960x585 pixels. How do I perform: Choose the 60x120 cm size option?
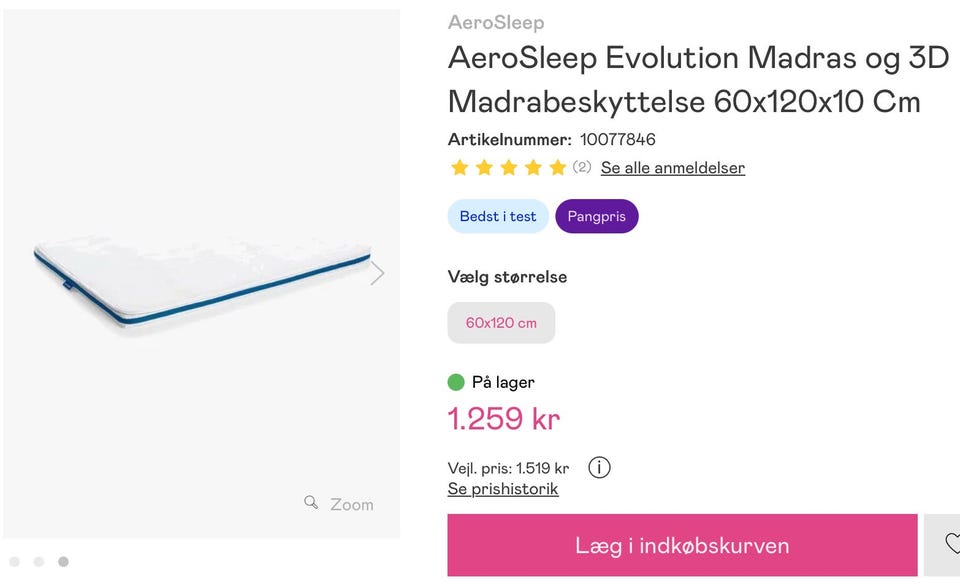(501, 323)
